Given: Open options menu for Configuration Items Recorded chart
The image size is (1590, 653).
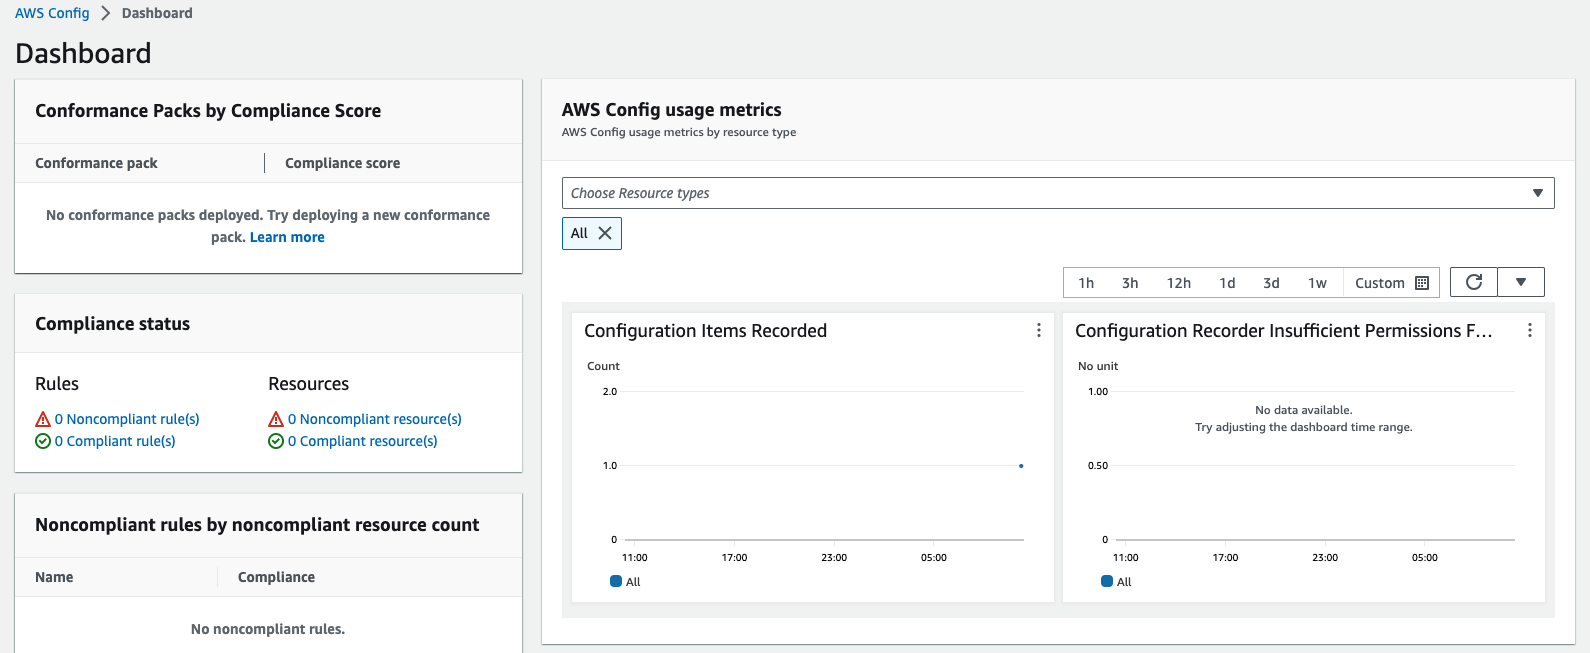Looking at the screenshot, I should pos(1039,330).
